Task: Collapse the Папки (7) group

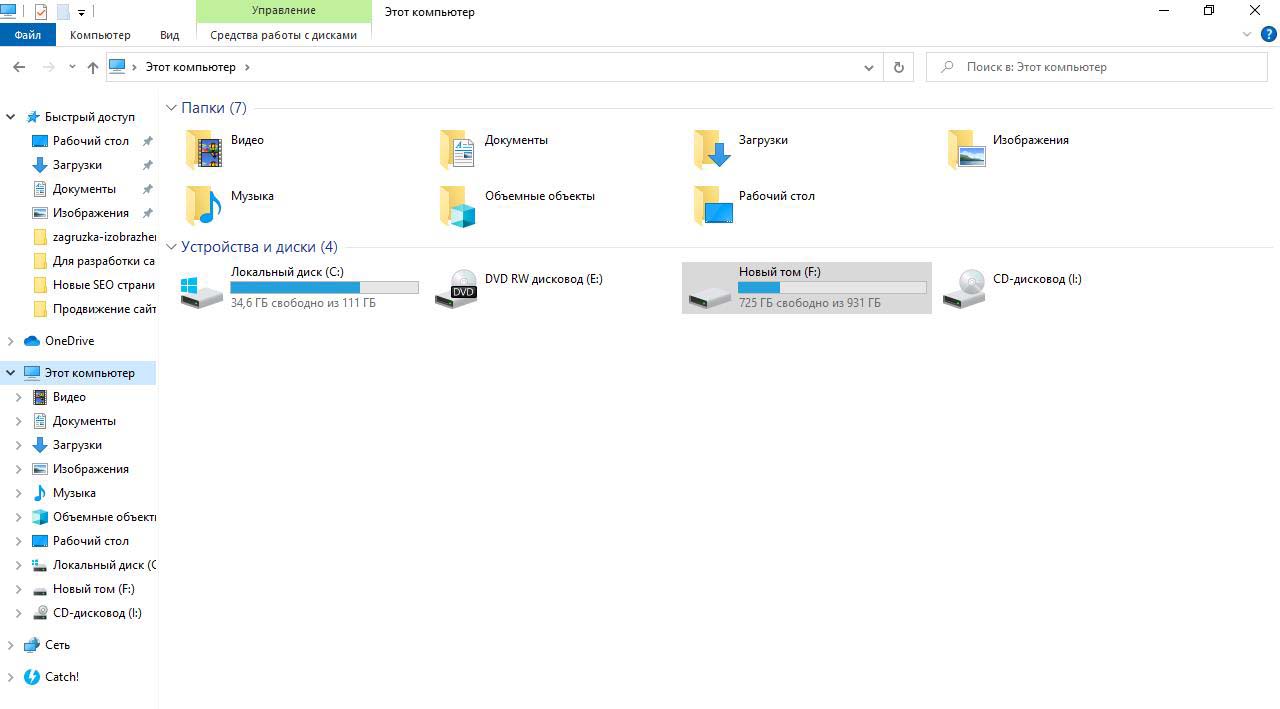Action: (x=172, y=108)
